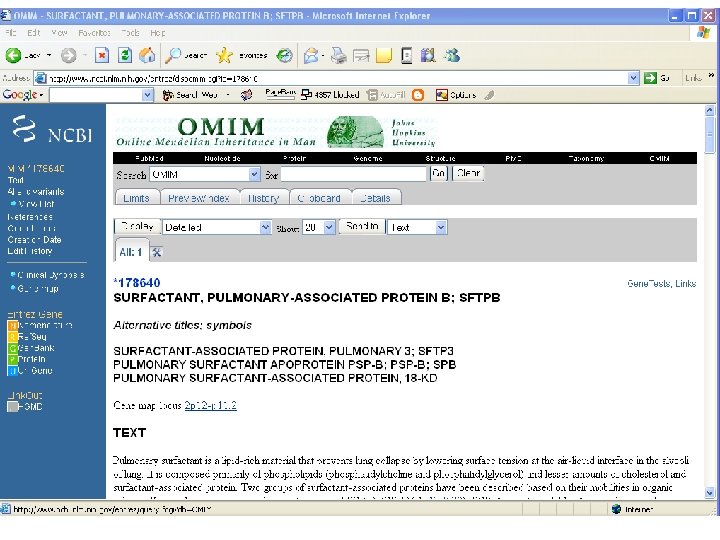The height and width of the screenshot is (540, 720).
Task: Click the blue UniGene icon
Action: pyautogui.click(x=12, y=371)
